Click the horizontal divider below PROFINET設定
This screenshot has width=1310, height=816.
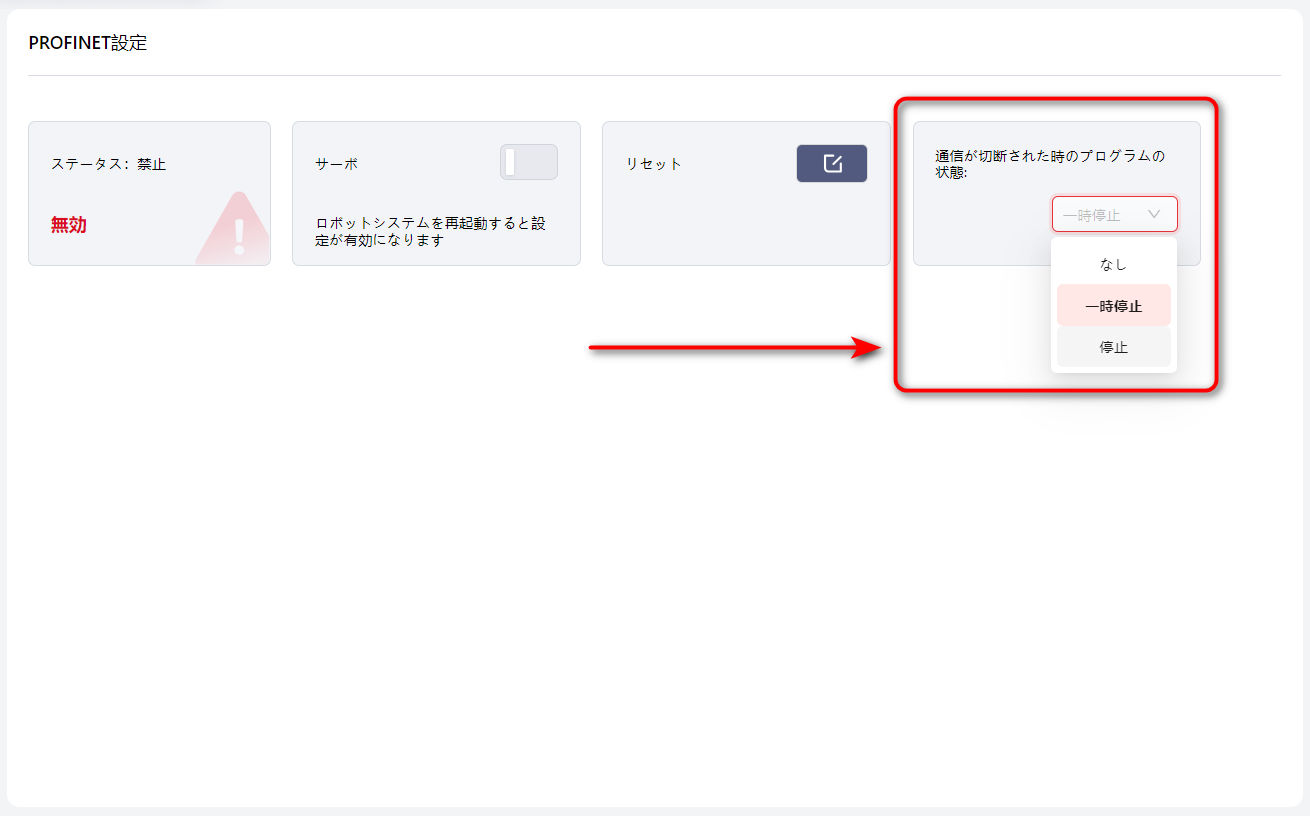point(654,75)
